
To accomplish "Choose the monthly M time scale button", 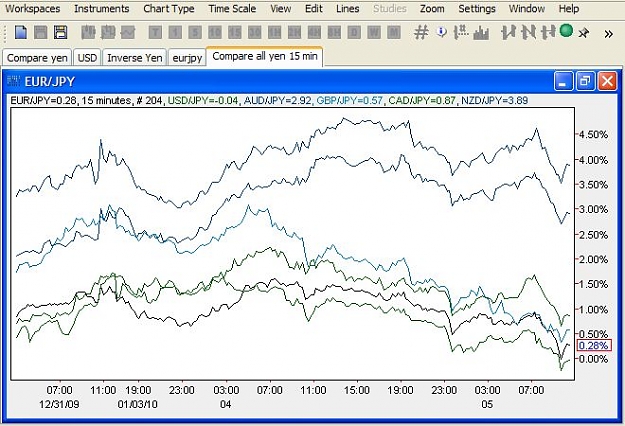I will 394,32.
